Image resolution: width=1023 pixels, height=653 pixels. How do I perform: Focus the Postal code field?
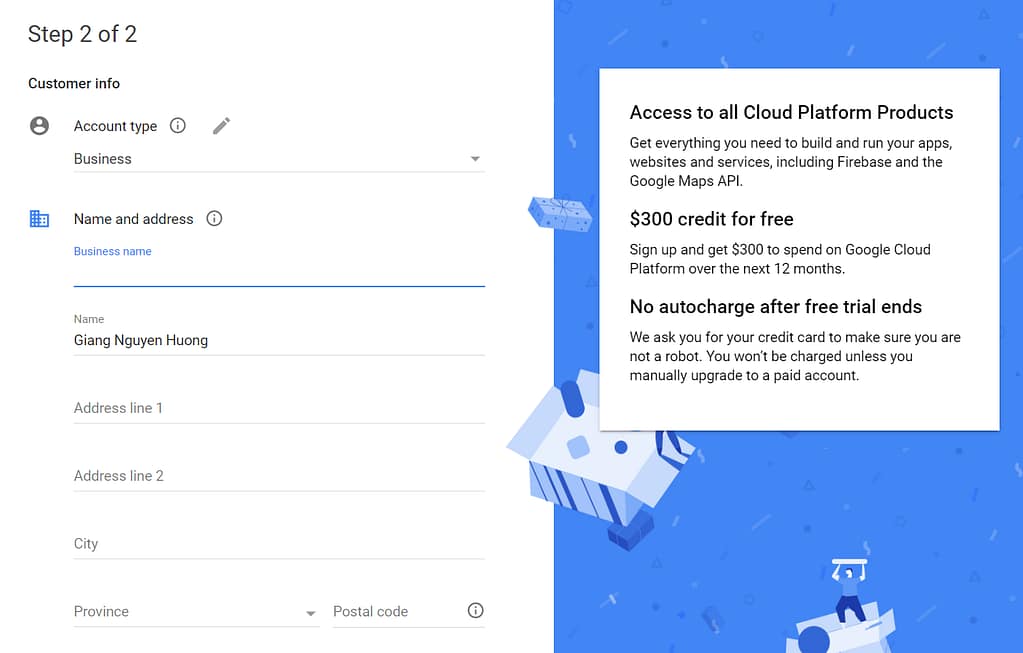395,612
